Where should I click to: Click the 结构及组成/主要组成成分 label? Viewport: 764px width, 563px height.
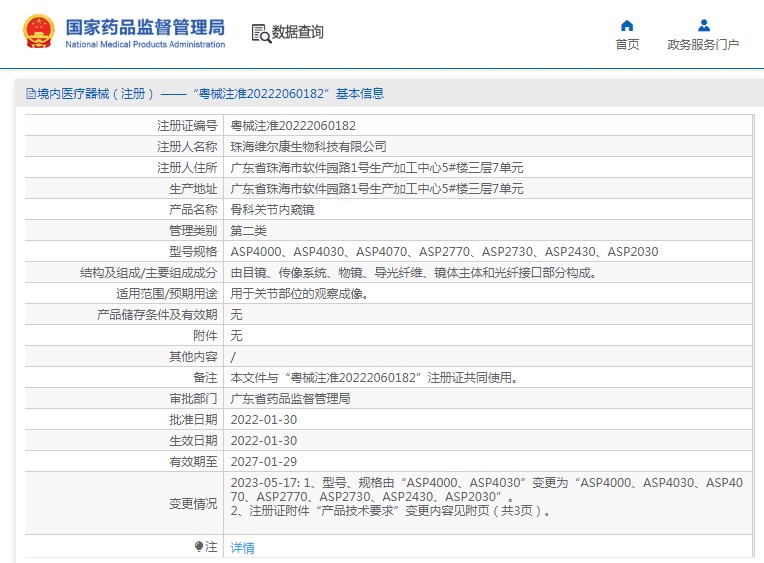(149, 272)
